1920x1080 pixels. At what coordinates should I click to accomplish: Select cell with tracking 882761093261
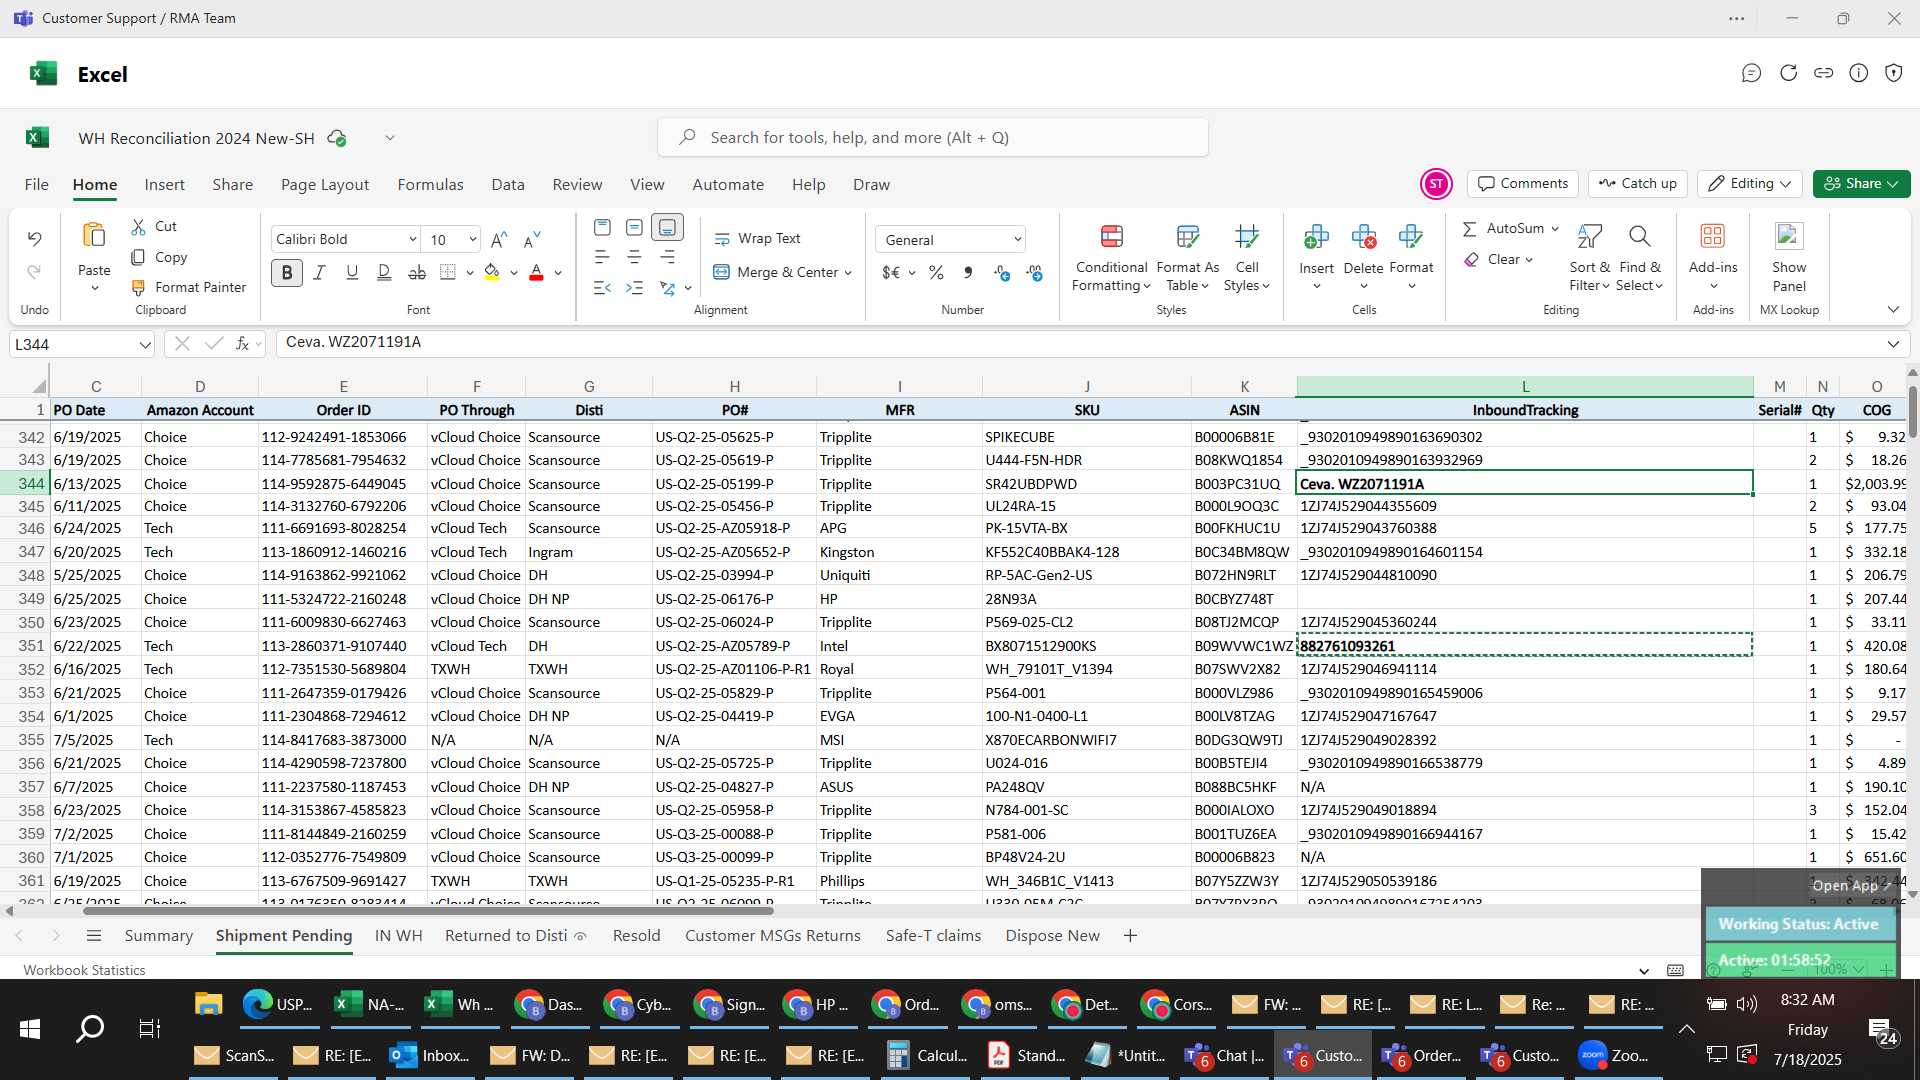1524,646
